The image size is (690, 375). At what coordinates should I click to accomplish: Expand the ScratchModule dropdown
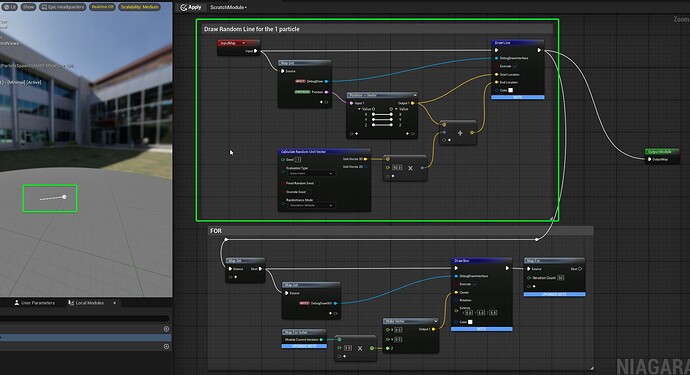[228, 7]
